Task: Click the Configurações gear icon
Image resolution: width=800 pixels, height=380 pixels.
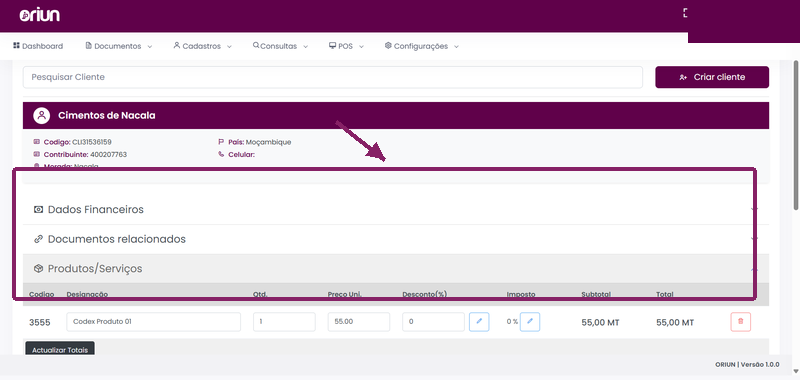Action: 388,45
